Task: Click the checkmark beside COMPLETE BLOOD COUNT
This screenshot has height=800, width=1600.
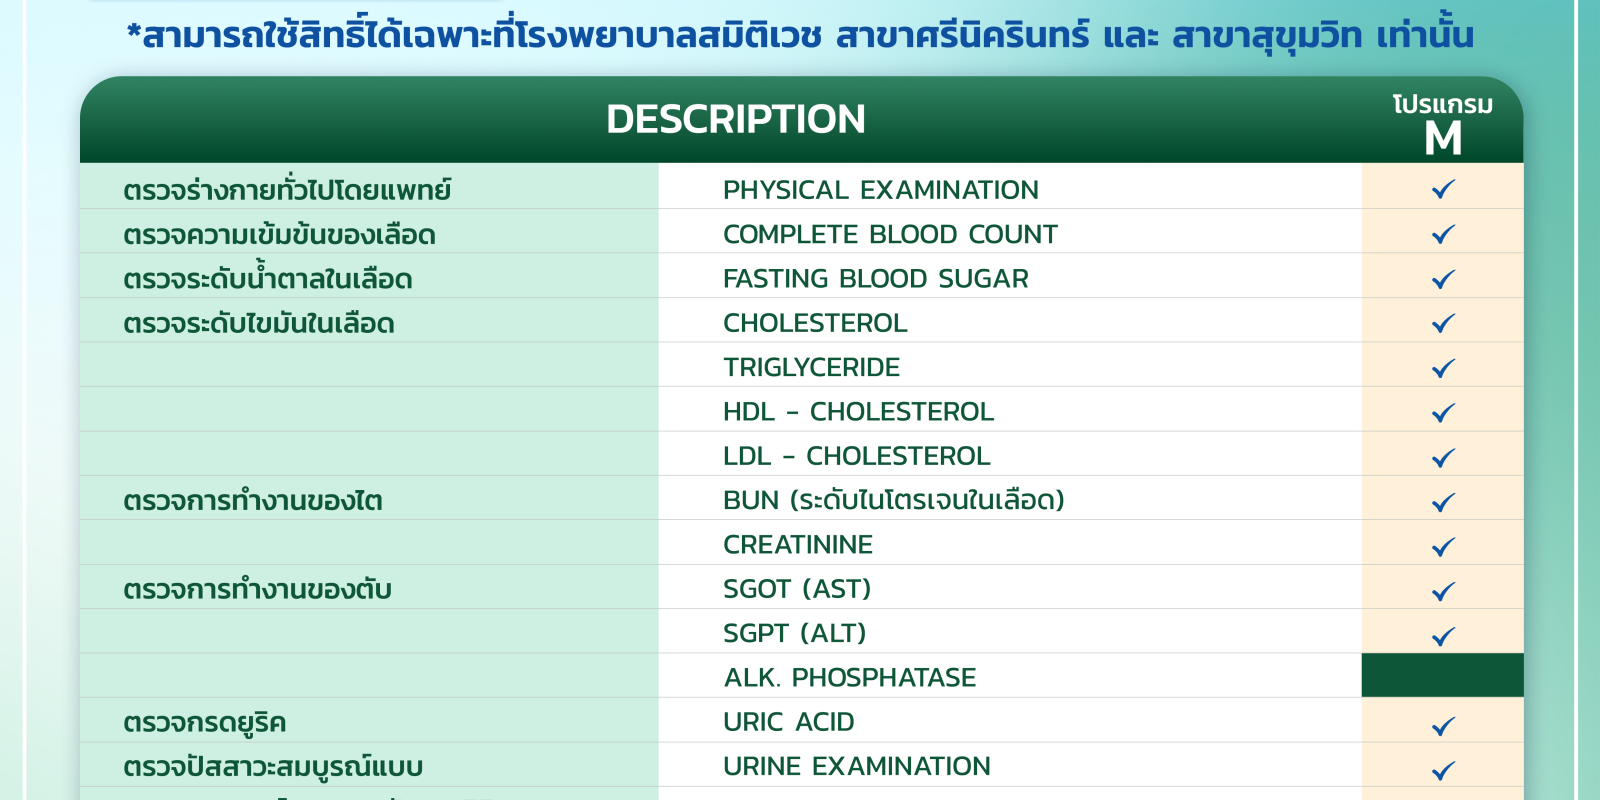Action: coord(1443,234)
